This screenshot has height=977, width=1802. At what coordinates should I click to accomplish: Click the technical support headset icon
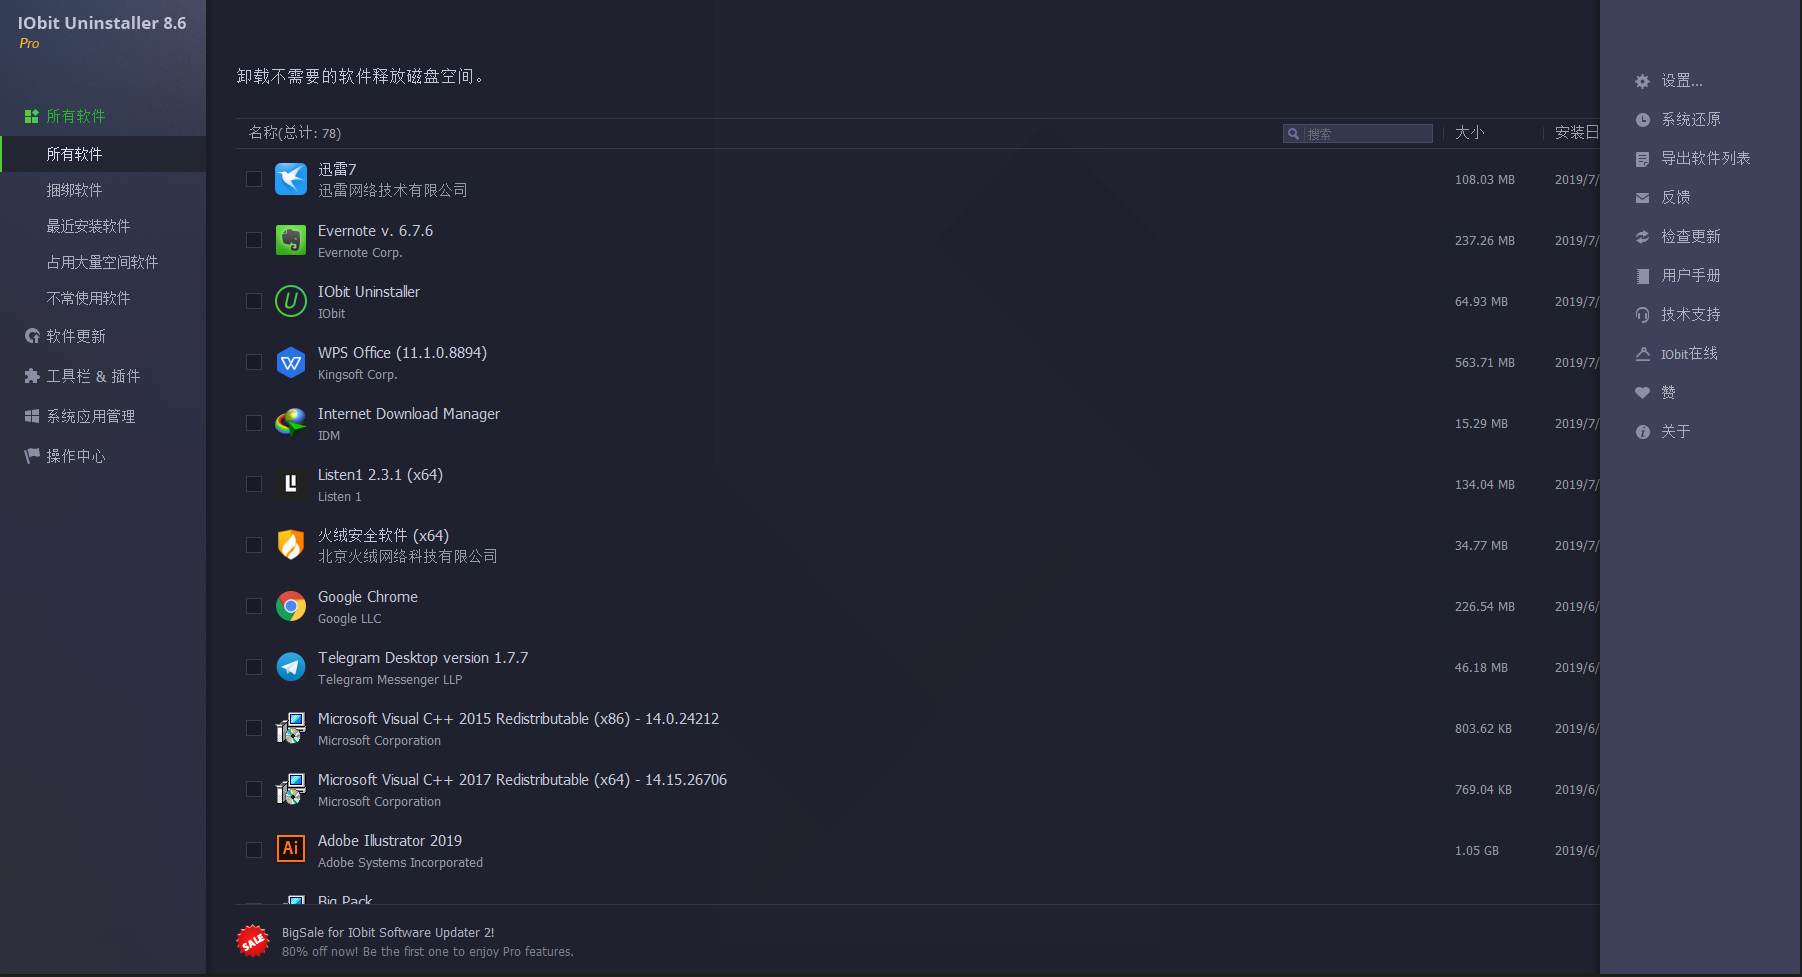[1642, 315]
